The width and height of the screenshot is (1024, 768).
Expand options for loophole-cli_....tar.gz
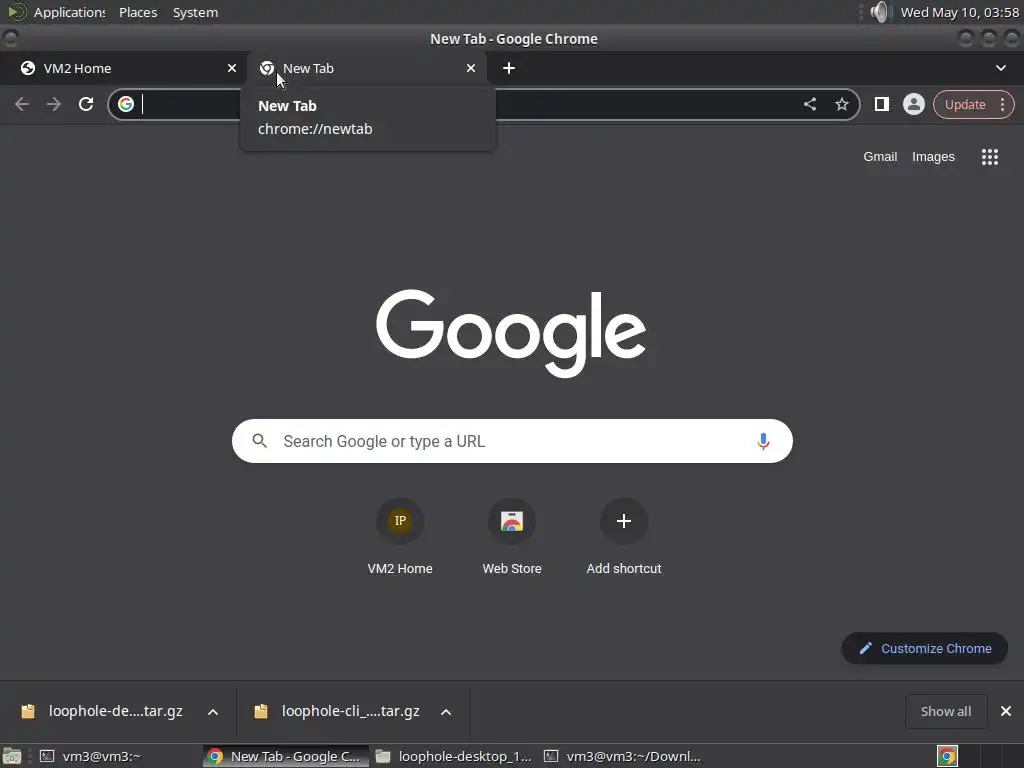[x=446, y=712]
